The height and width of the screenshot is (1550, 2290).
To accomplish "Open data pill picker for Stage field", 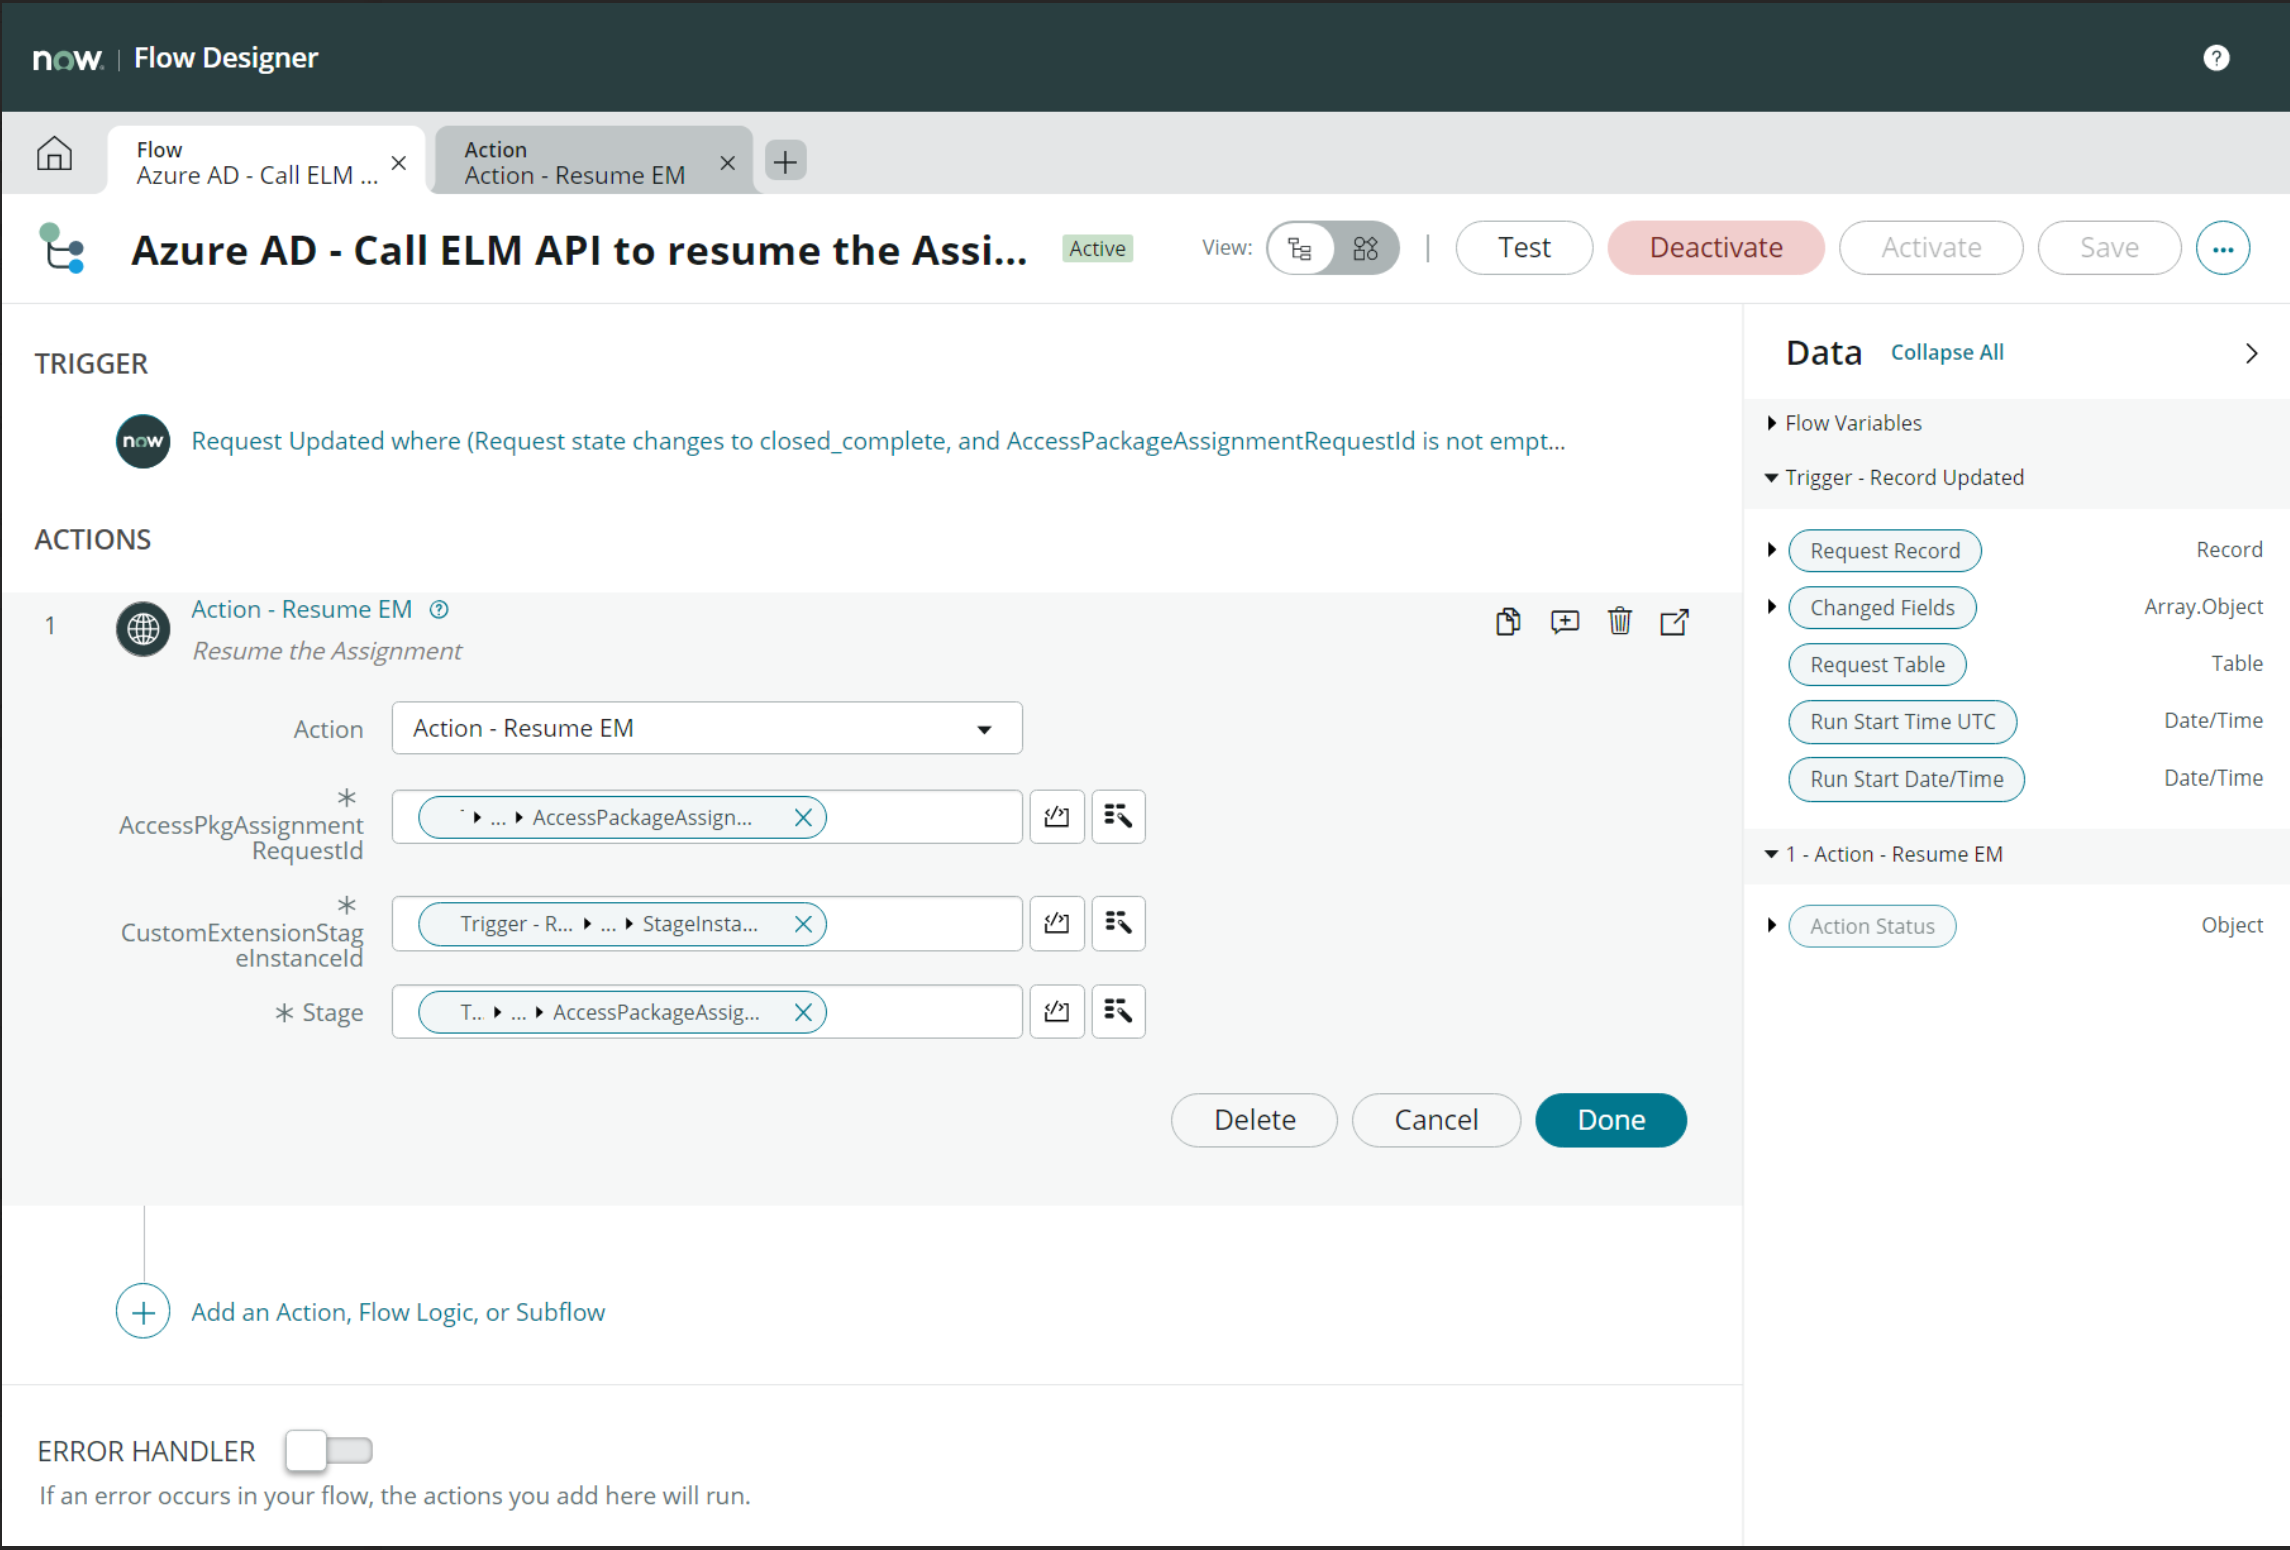I will pyautogui.click(x=1118, y=1012).
